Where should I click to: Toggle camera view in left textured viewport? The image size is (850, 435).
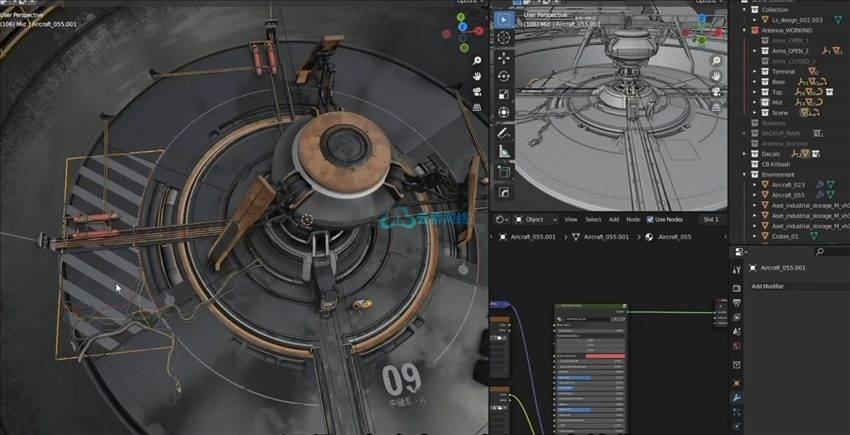(477, 92)
